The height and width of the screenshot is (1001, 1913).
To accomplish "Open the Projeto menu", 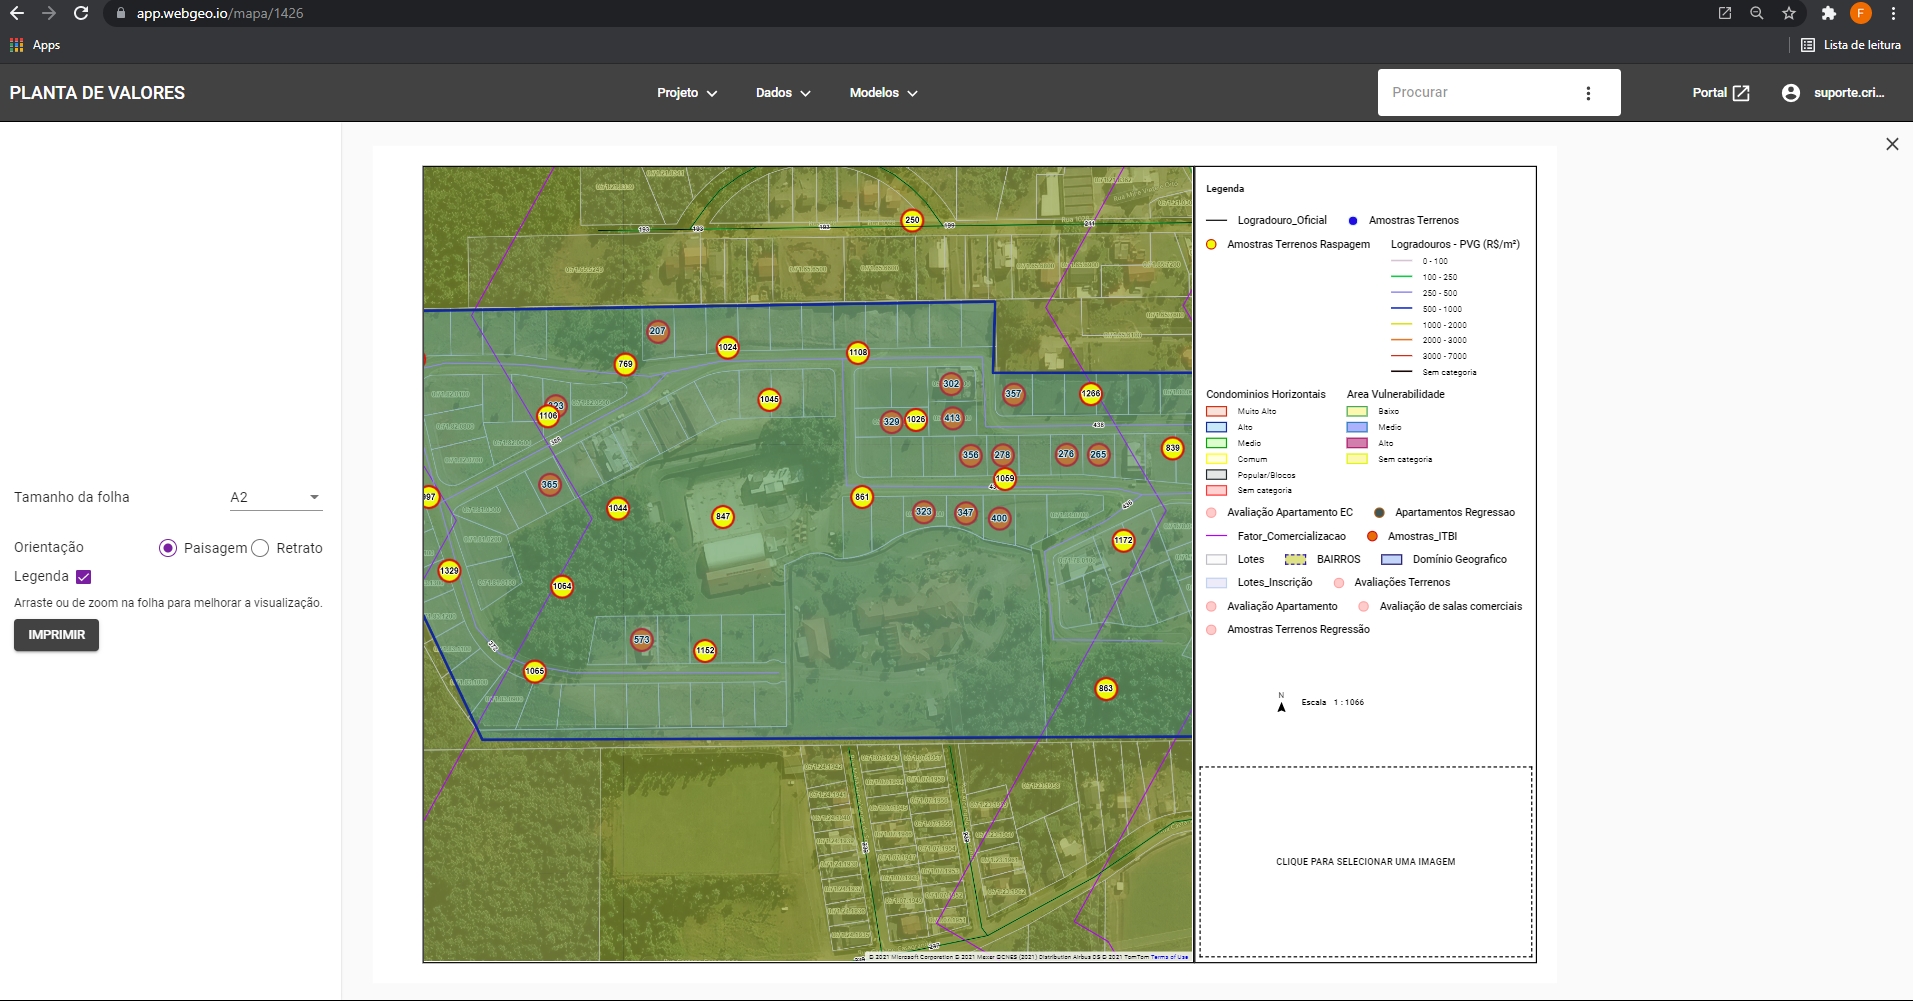I will (x=687, y=93).
